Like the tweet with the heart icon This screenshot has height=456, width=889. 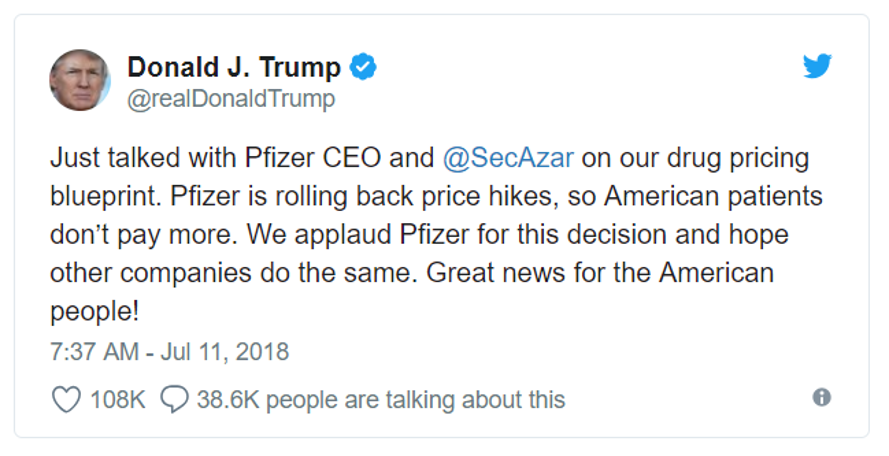[66, 399]
